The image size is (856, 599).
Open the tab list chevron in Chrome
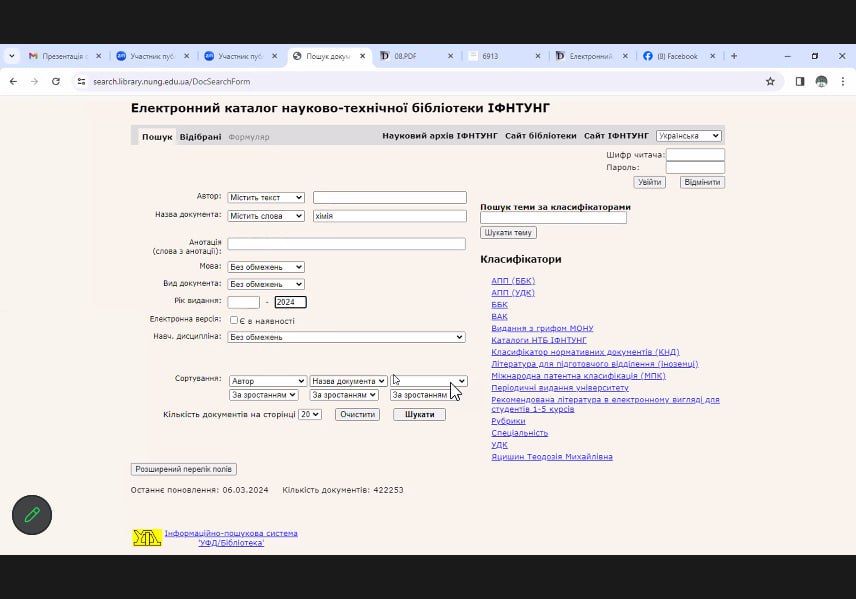pyautogui.click(x=11, y=56)
